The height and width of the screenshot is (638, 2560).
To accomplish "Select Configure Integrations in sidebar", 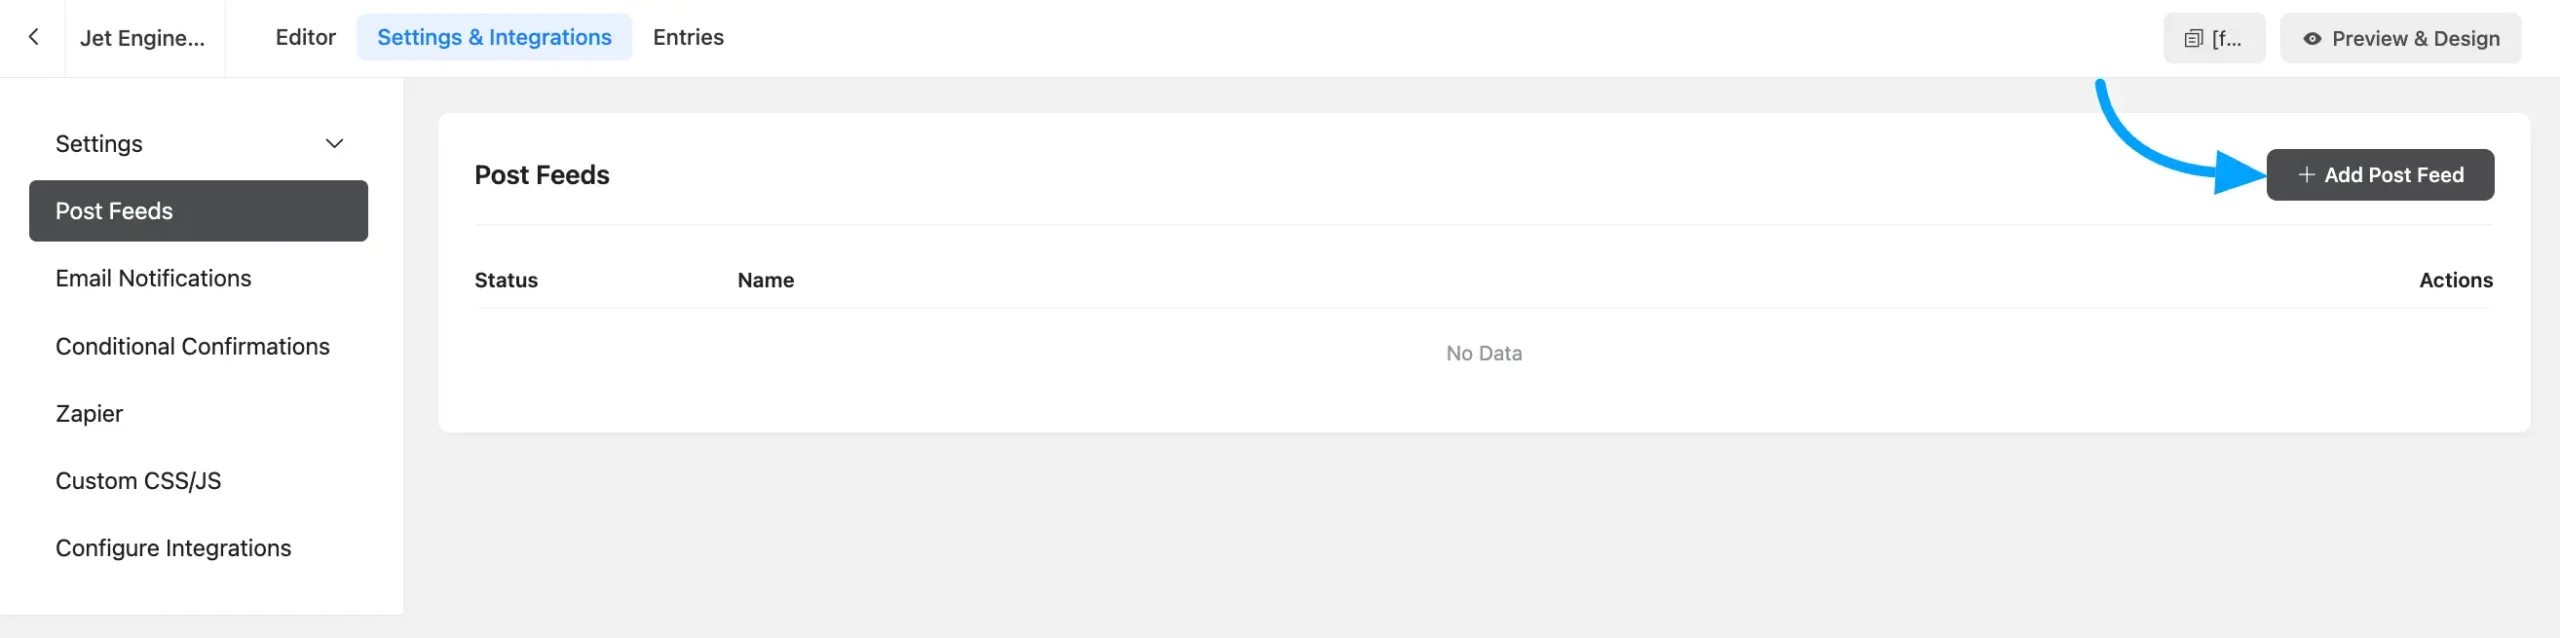I will [x=173, y=548].
